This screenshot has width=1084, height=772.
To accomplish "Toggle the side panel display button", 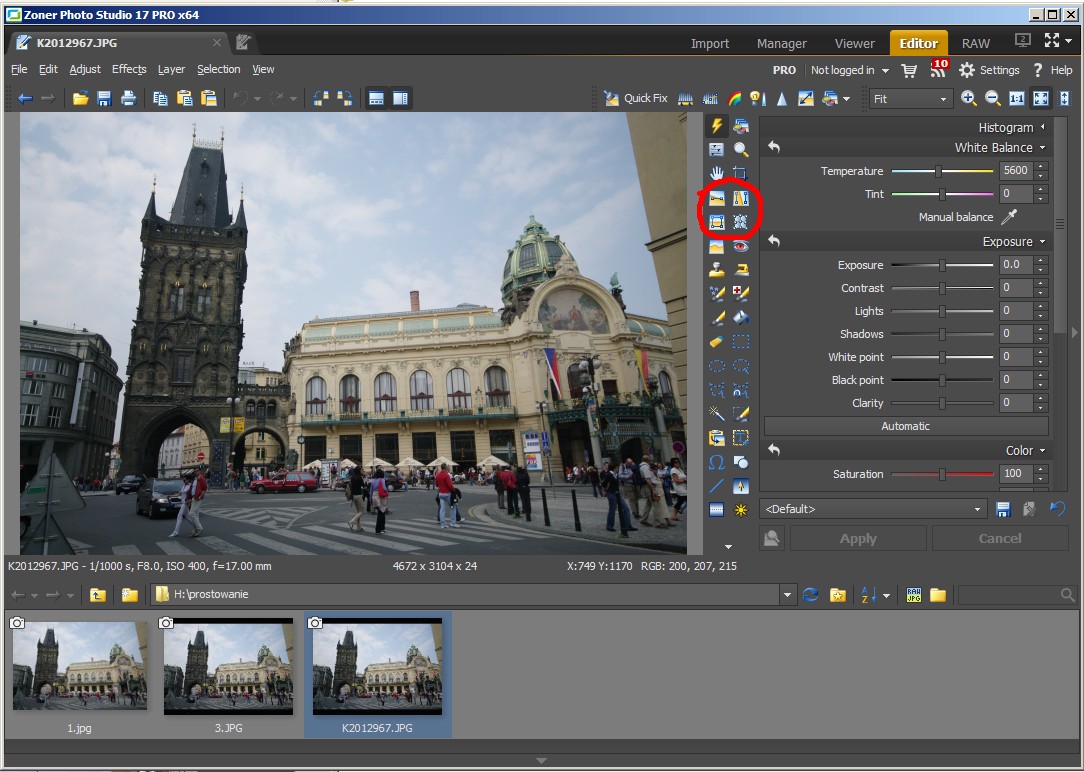I will [401, 98].
